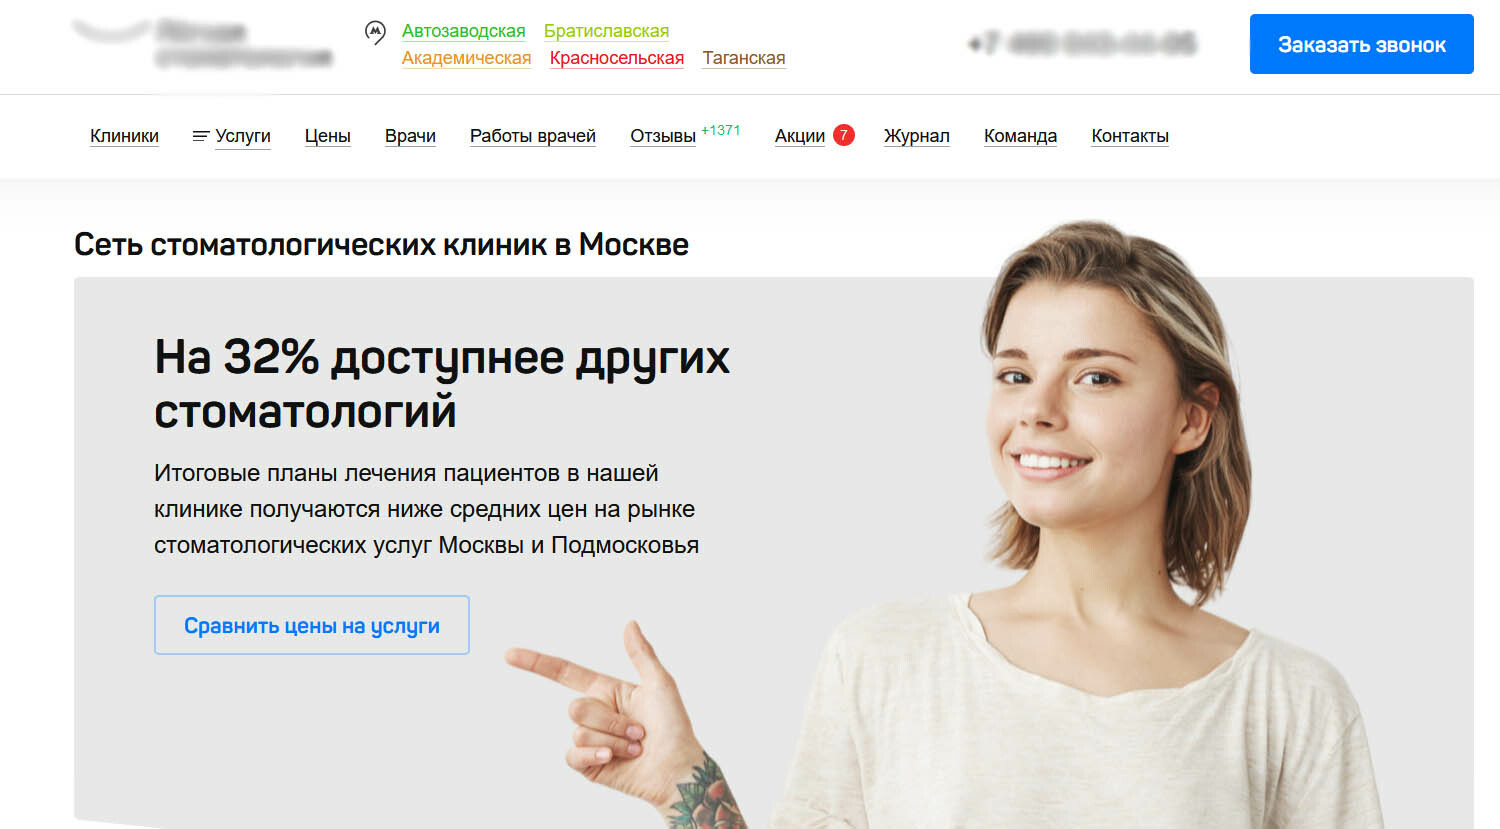Open the Контакты page
Screen dimensions: 1500x829
(x=1130, y=136)
